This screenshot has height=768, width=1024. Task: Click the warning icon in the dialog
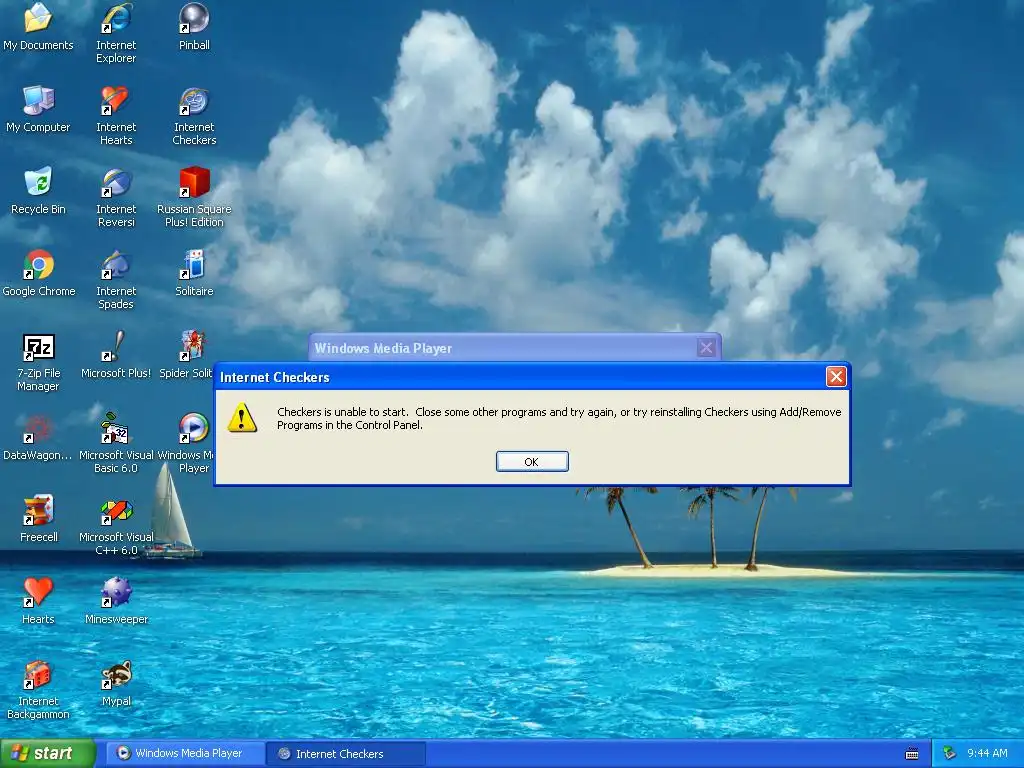tap(242, 418)
